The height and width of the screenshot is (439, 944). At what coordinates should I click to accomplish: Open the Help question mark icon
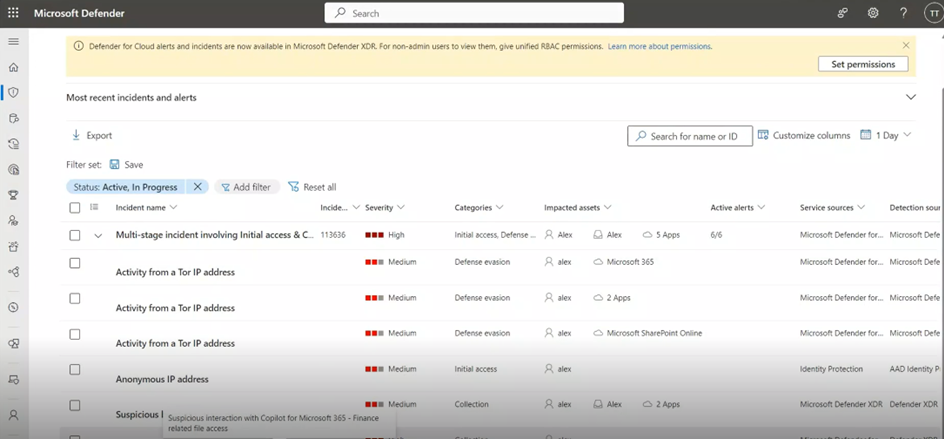click(x=903, y=13)
